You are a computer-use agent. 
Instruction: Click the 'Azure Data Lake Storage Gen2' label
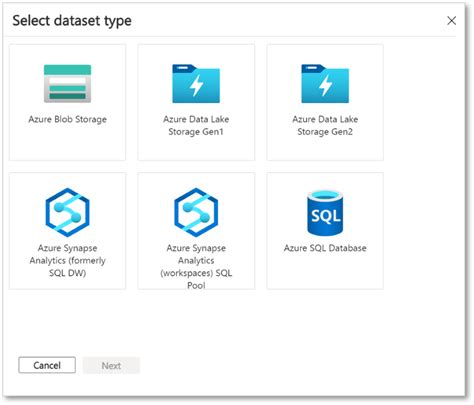[x=325, y=125]
